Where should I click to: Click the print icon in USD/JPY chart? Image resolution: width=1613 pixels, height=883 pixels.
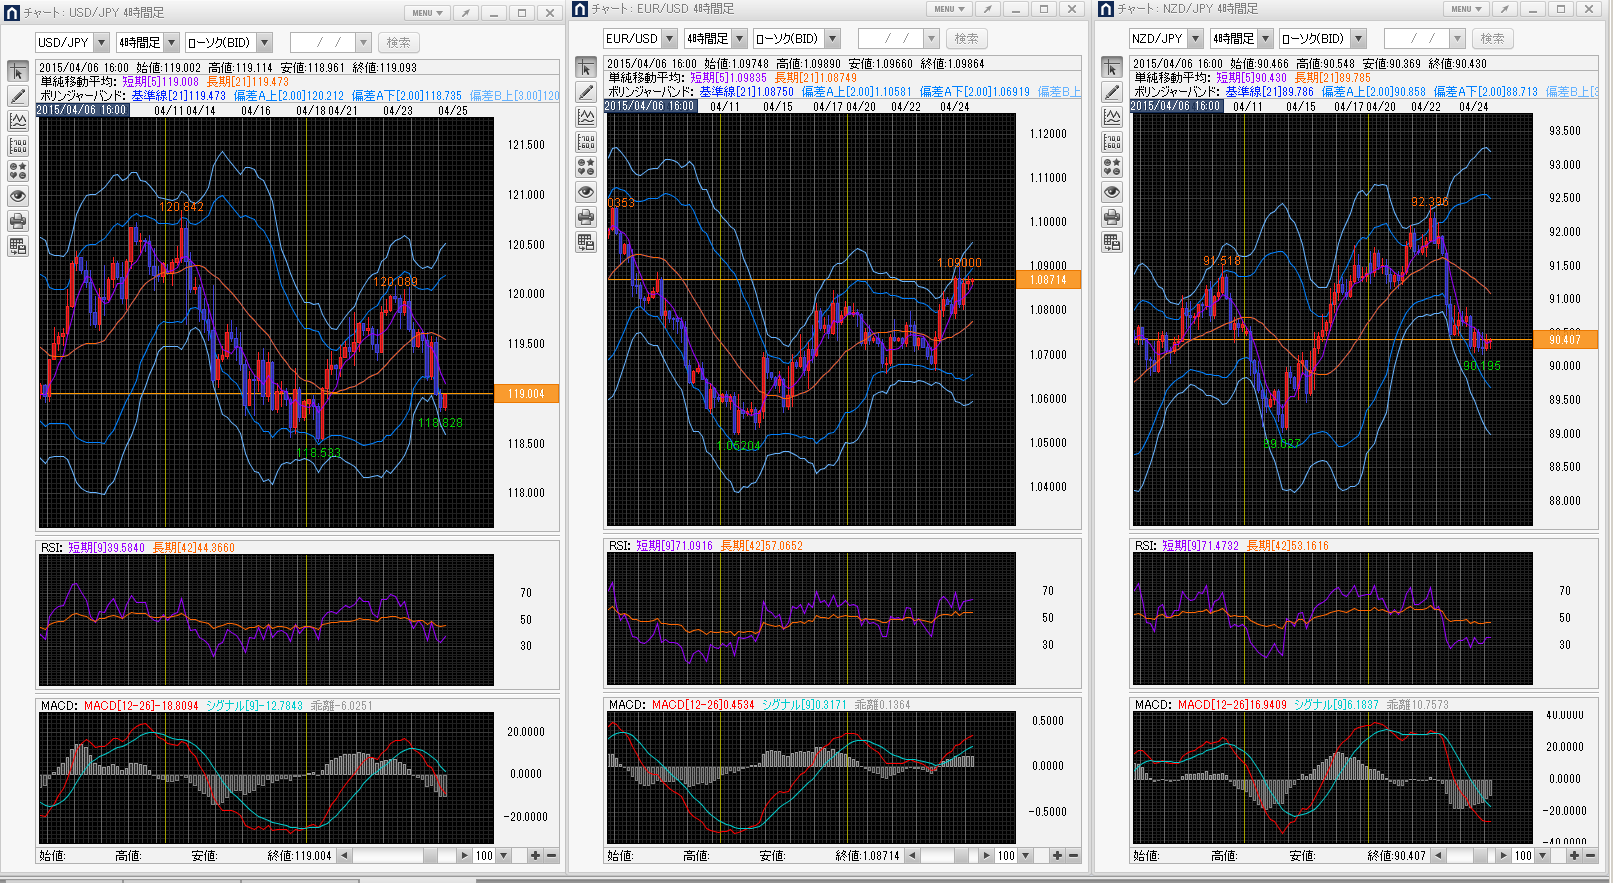click(x=18, y=221)
